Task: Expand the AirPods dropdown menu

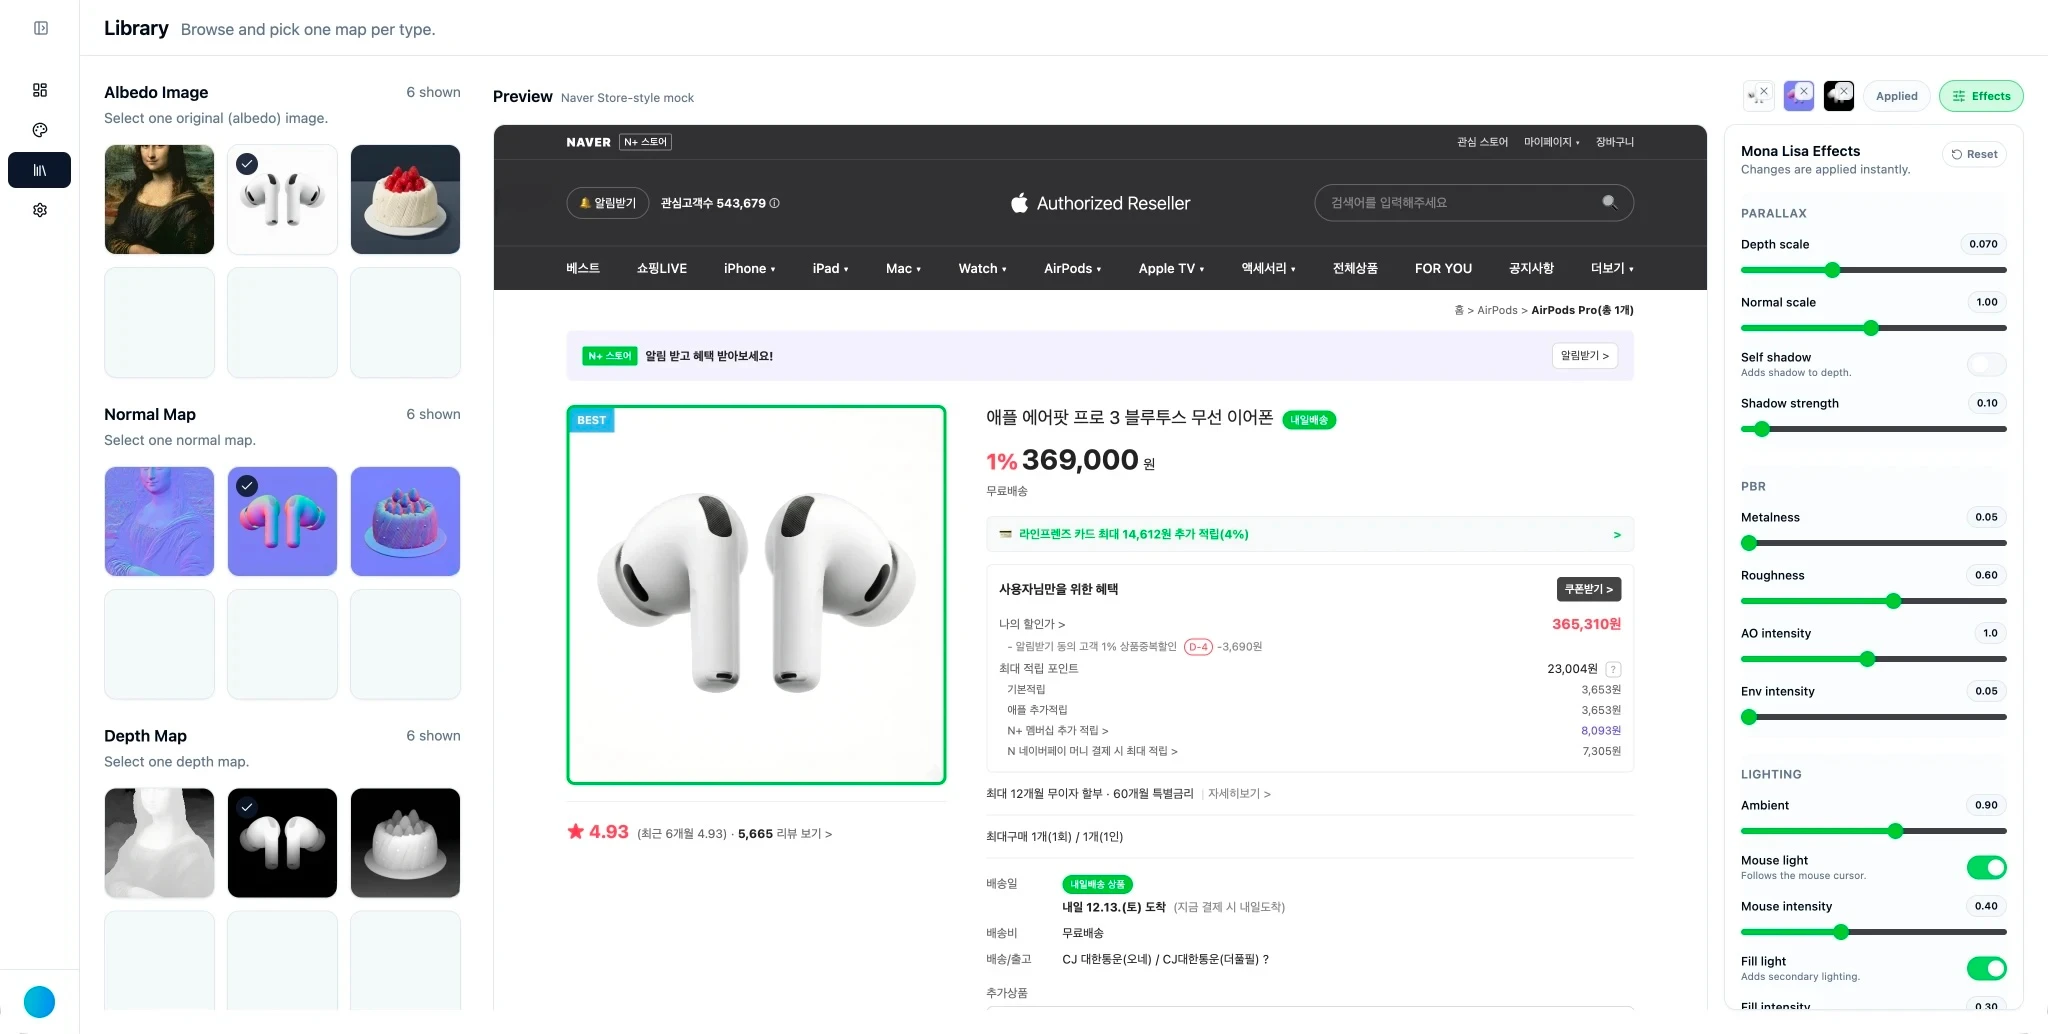Action: tap(1072, 268)
